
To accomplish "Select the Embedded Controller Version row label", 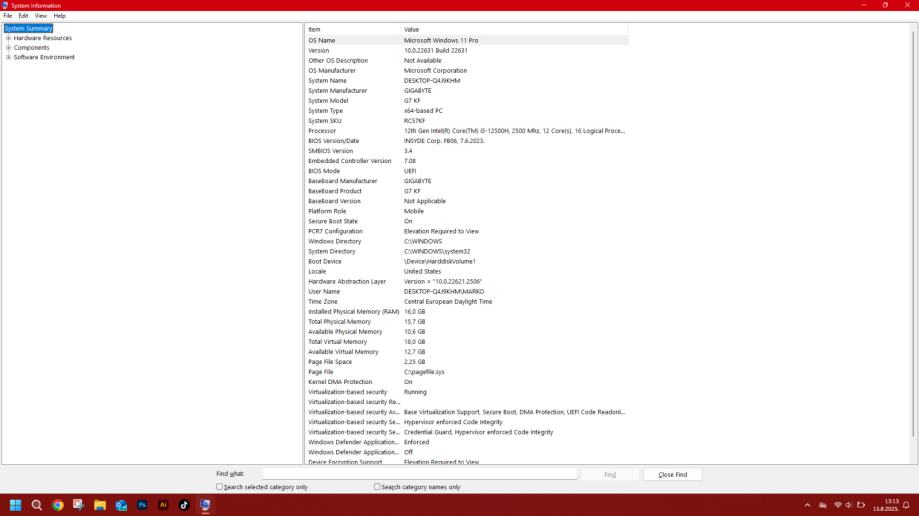I will point(350,161).
